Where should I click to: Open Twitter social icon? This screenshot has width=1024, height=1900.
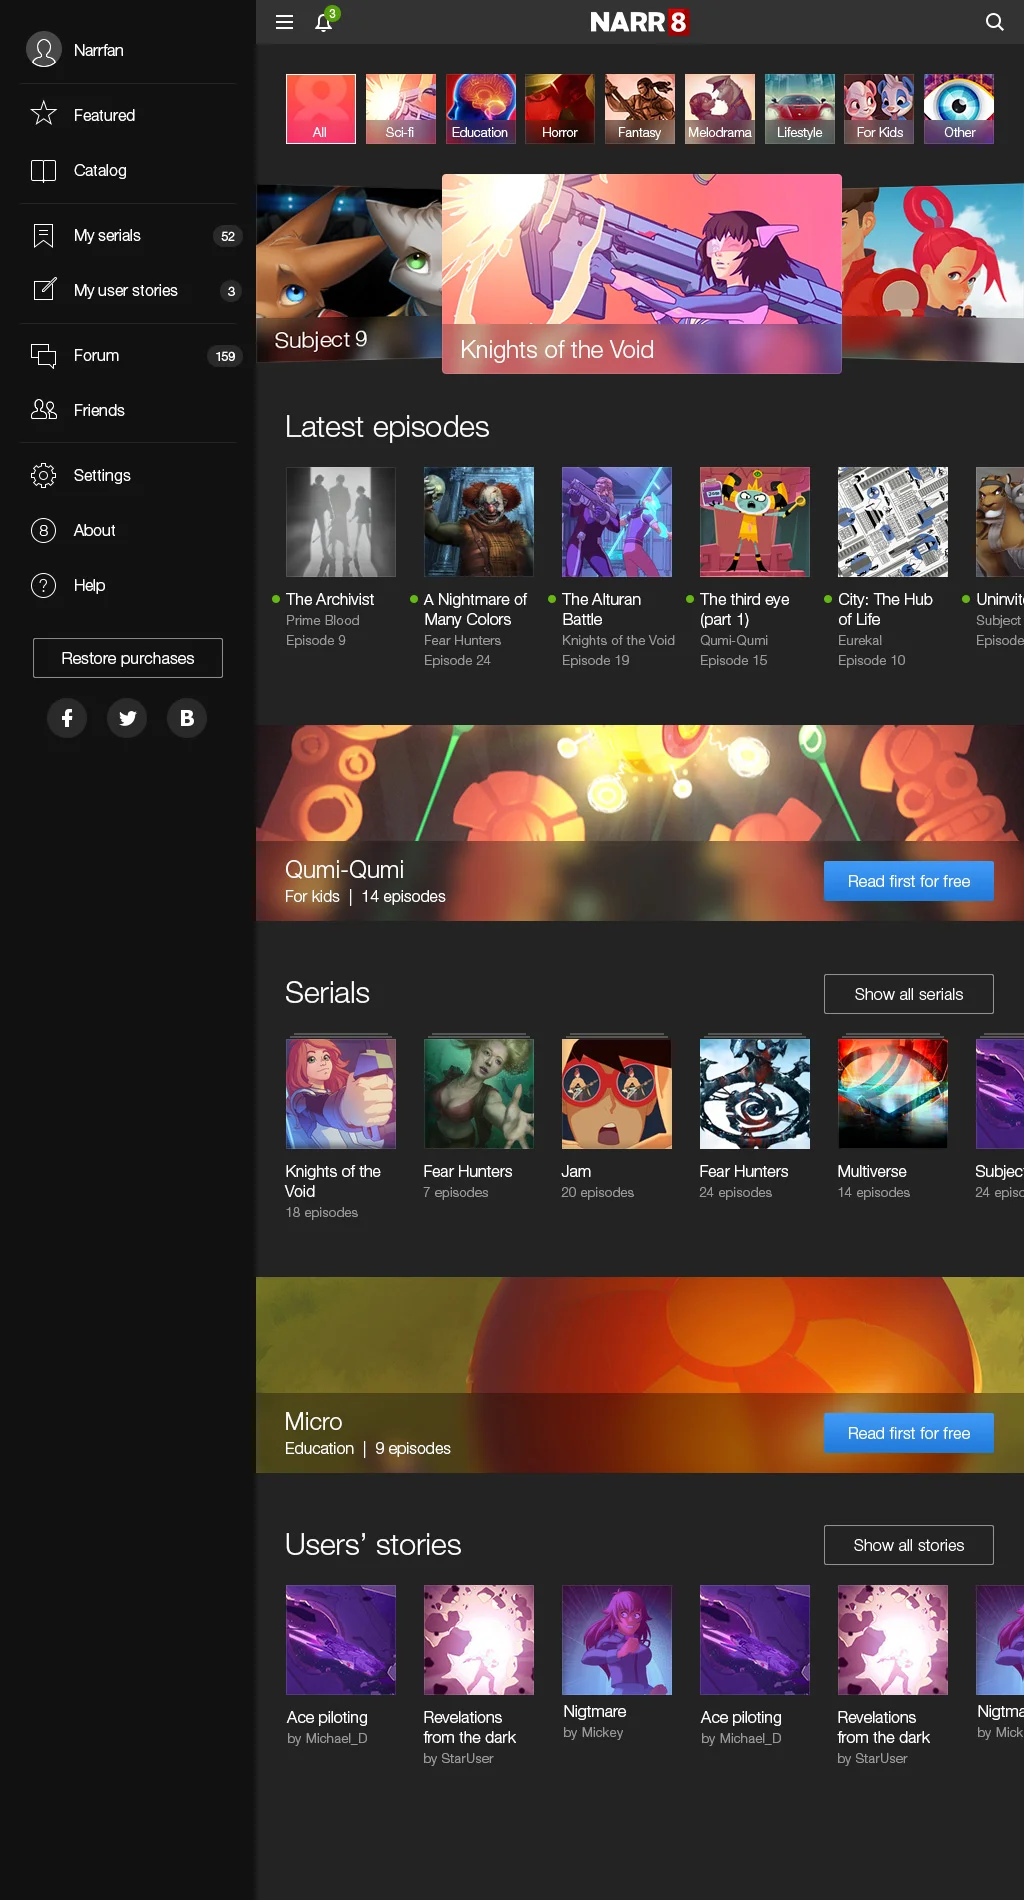pyautogui.click(x=127, y=718)
